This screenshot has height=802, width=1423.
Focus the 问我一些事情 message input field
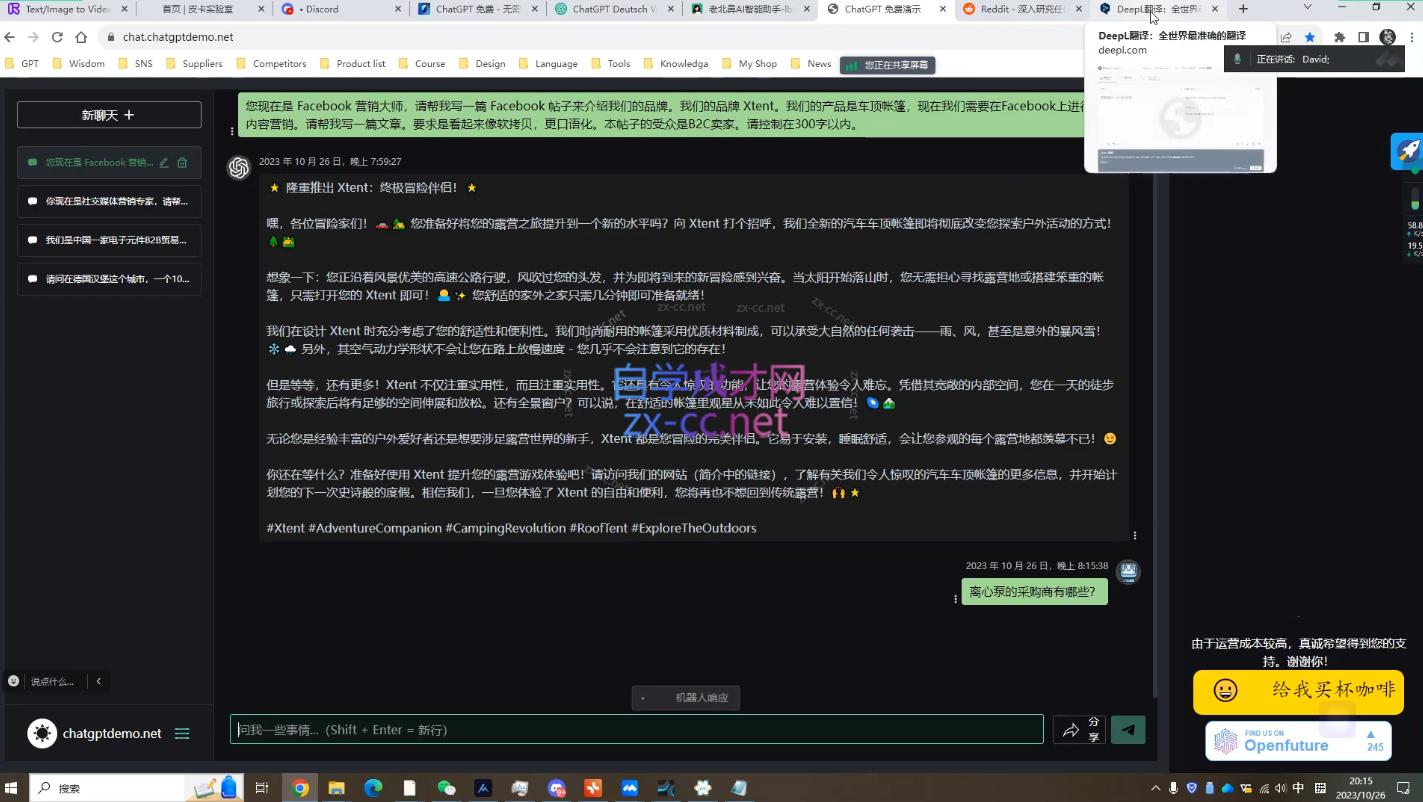click(x=636, y=730)
